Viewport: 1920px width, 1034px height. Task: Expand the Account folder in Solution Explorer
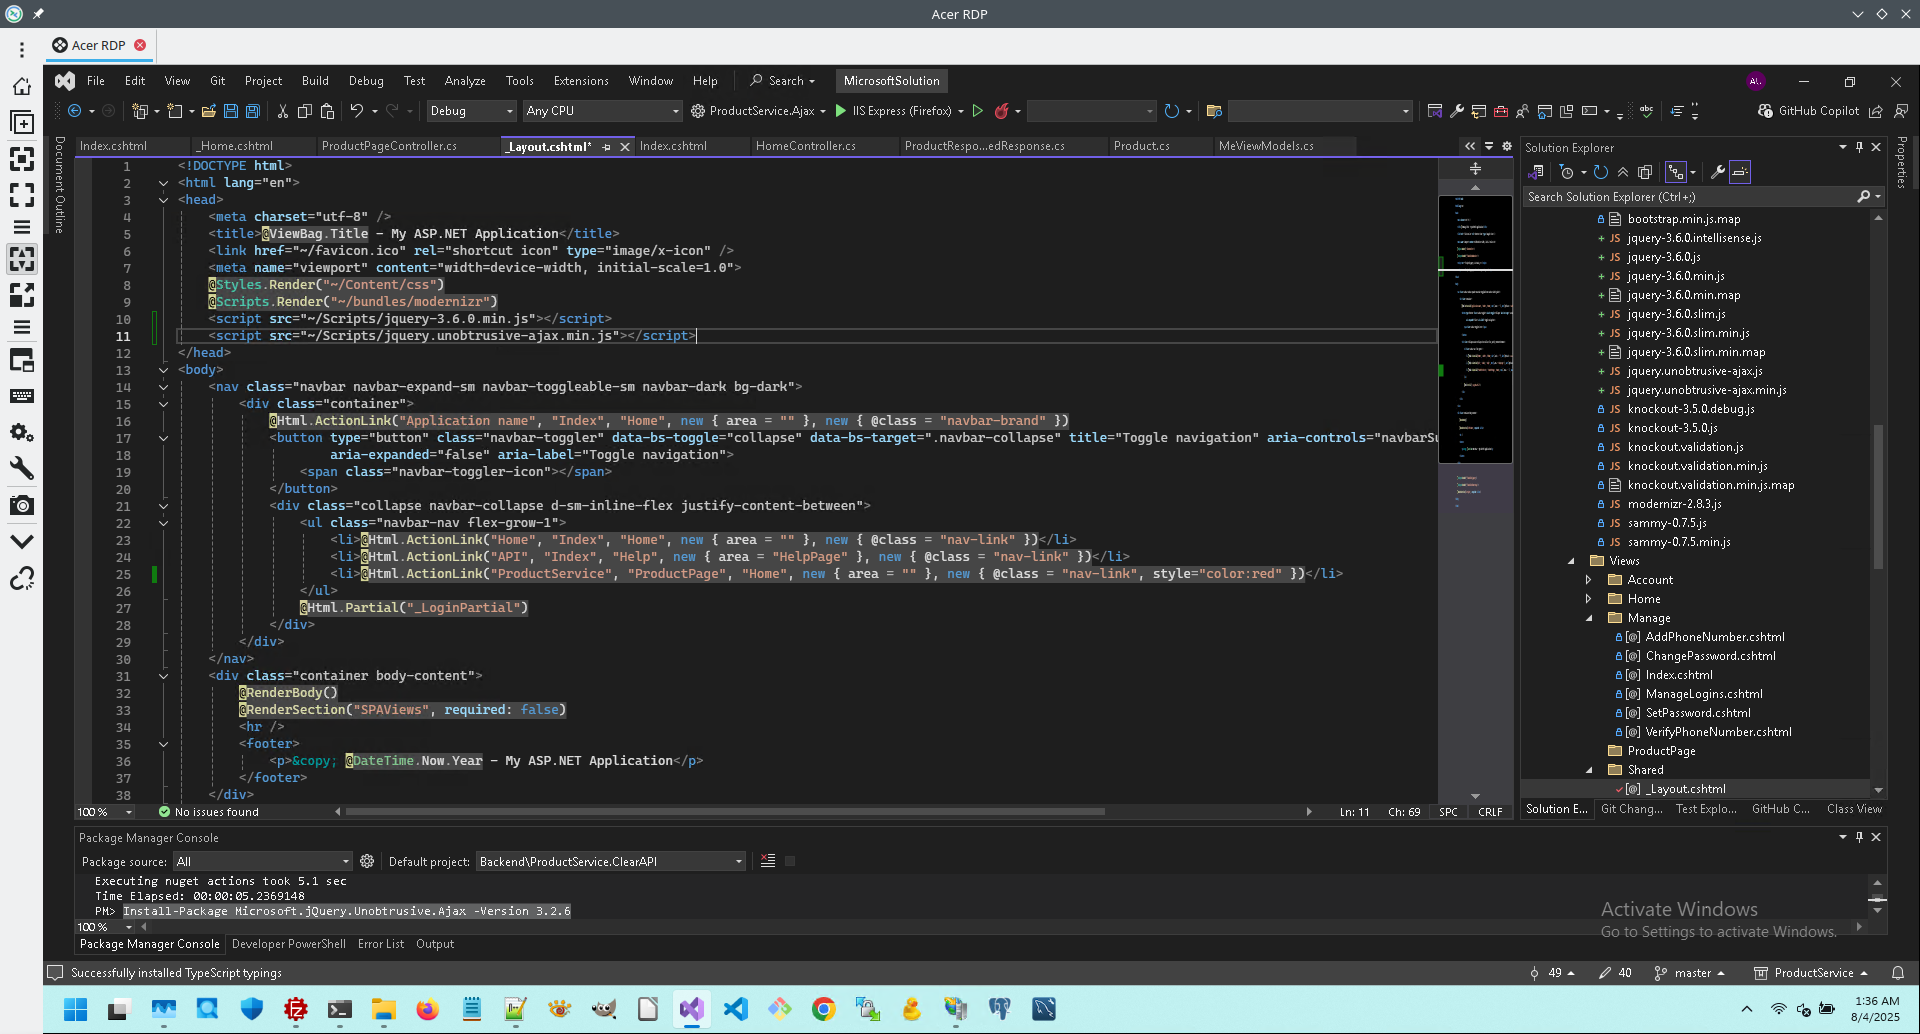pos(1588,580)
